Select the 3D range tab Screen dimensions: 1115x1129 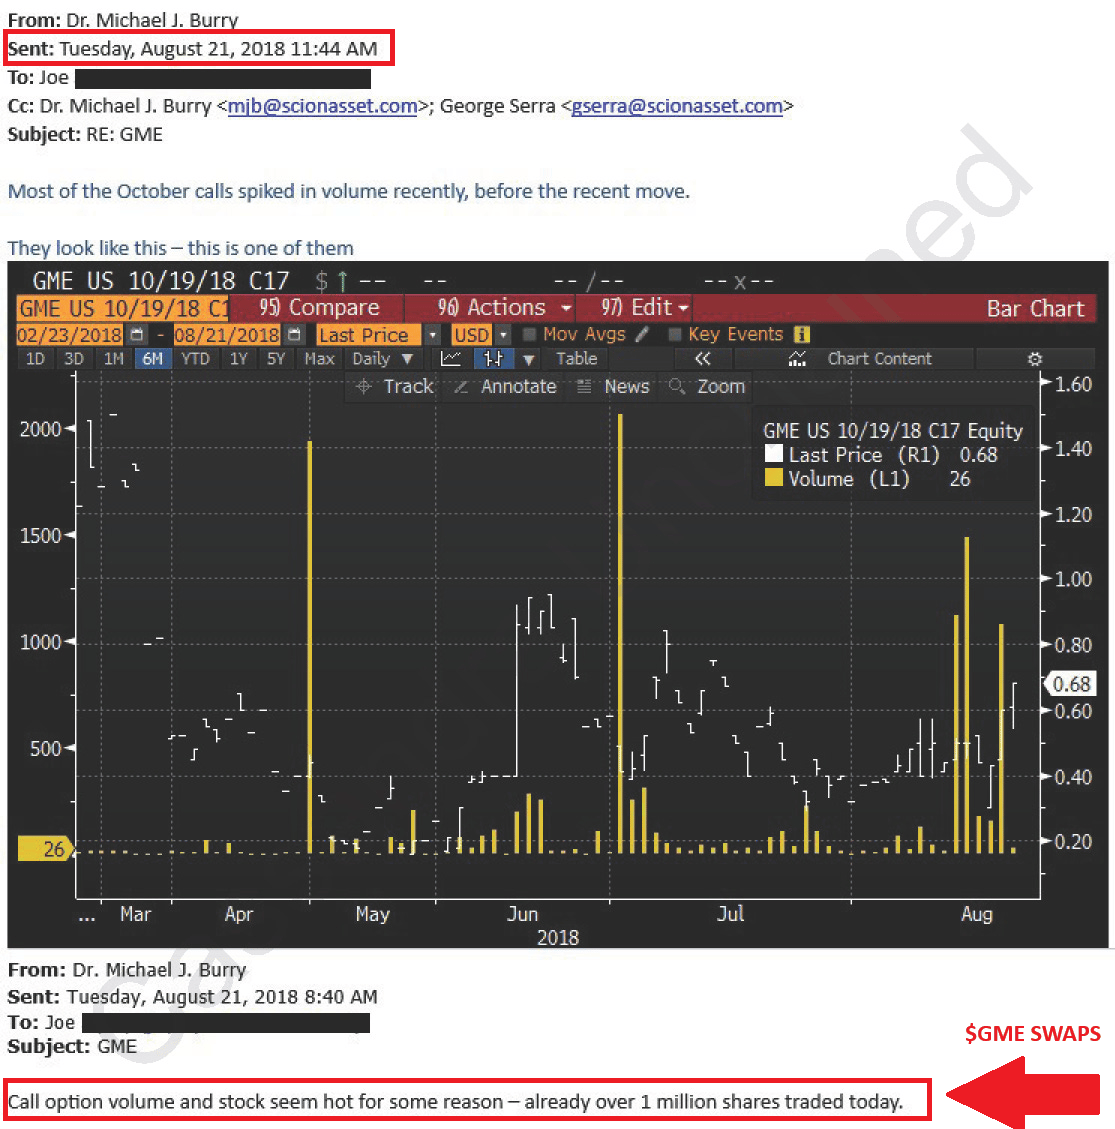tap(73, 359)
